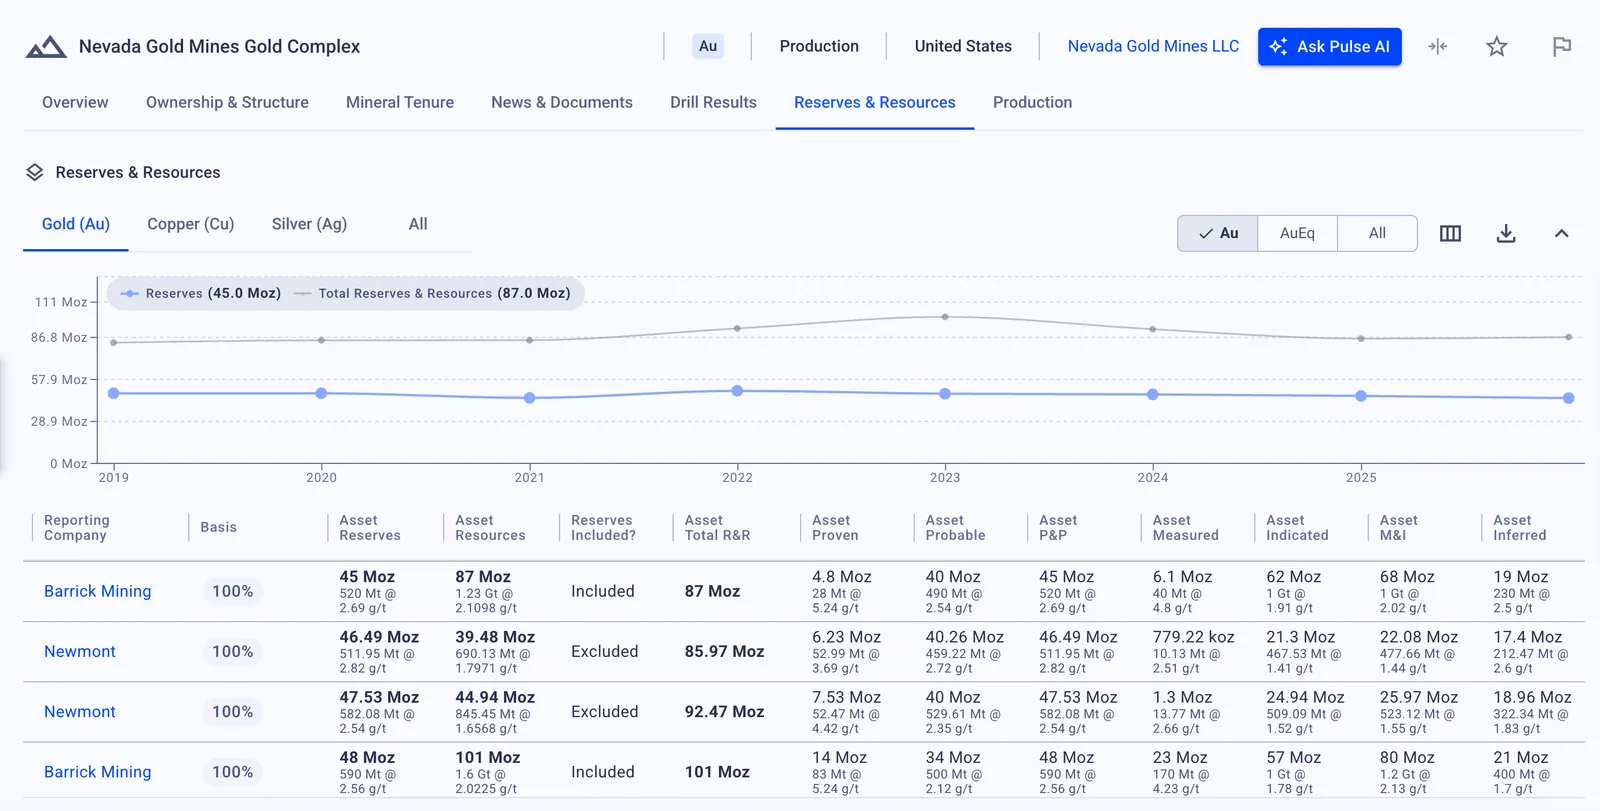The width and height of the screenshot is (1600, 811).
Task: Click the 2022 Reserves data point on chart
Action: click(x=737, y=391)
